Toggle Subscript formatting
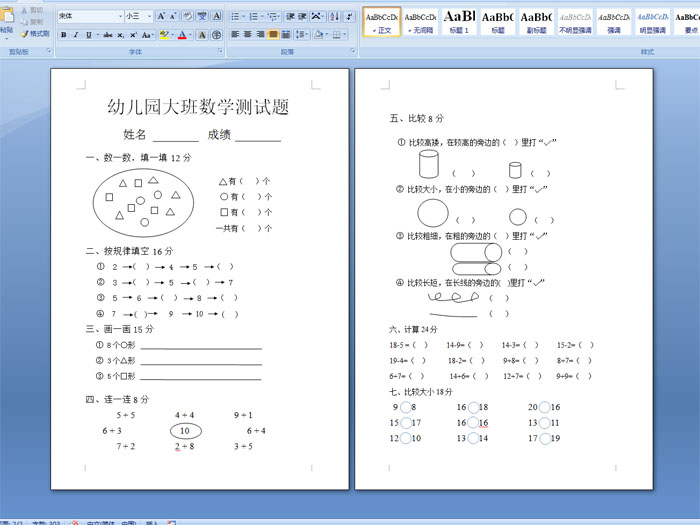Image resolution: width=700 pixels, height=525 pixels. [121, 34]
